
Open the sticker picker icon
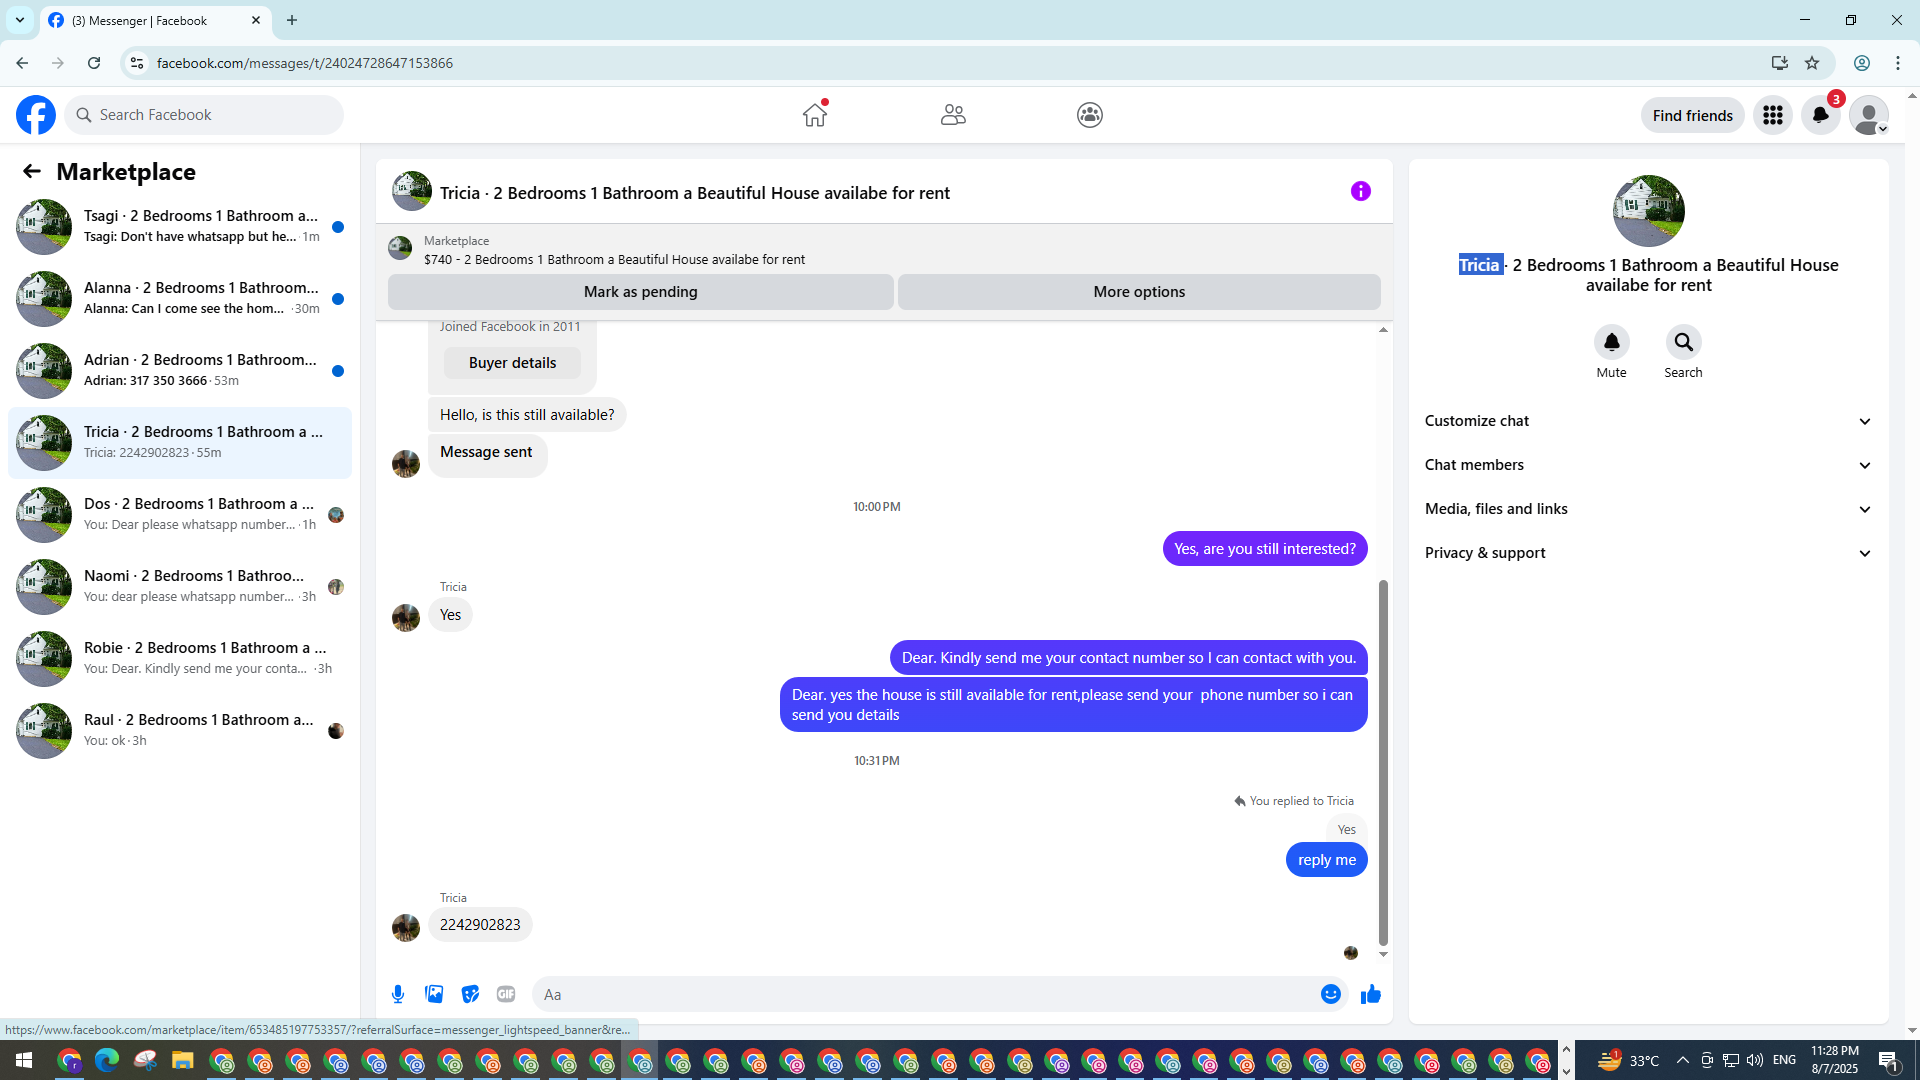pyautogui.click(x=470, y=994)
